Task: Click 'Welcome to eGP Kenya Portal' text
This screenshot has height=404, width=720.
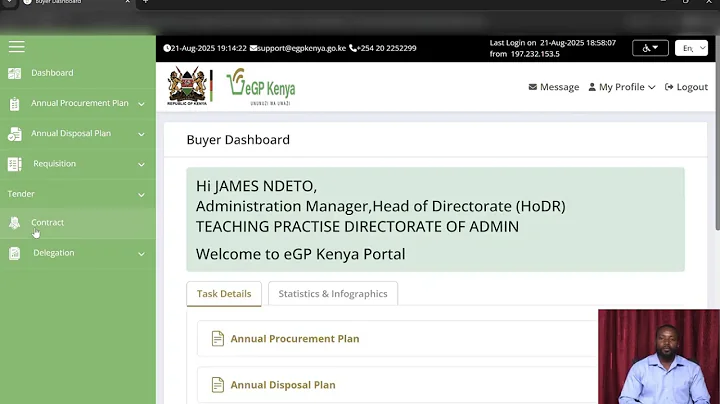Action: [301, 254]
